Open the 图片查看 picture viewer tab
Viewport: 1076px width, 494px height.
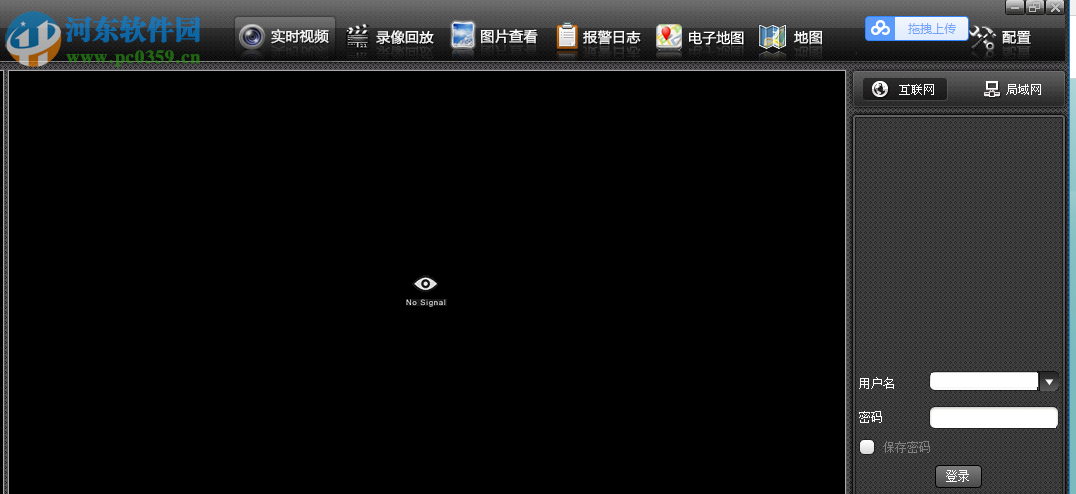coord(494,36)
